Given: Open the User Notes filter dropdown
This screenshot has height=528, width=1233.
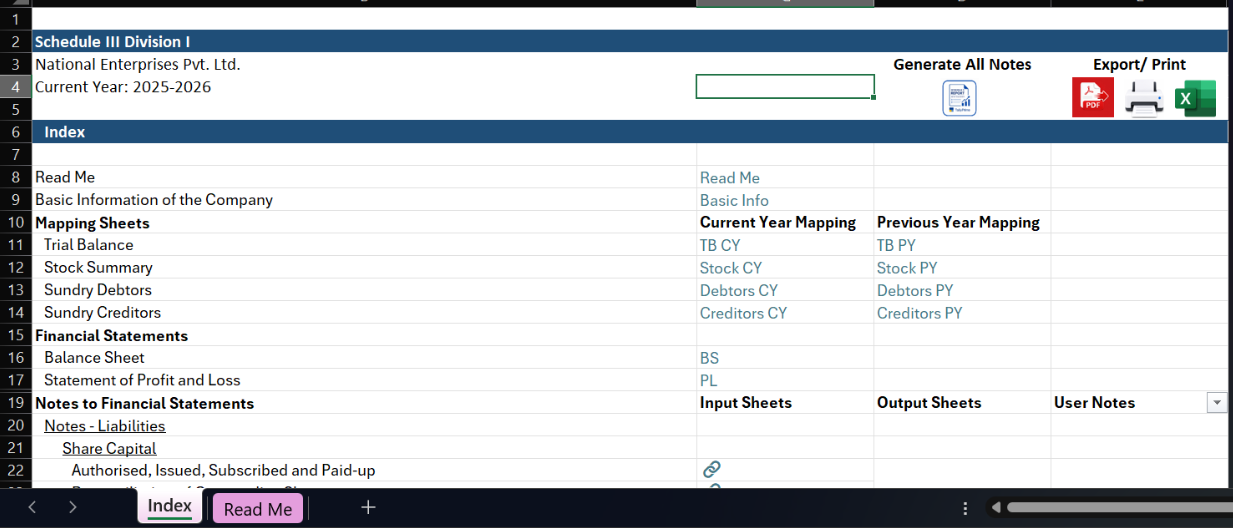Looking at the screenshot, I should [1217, 402].
